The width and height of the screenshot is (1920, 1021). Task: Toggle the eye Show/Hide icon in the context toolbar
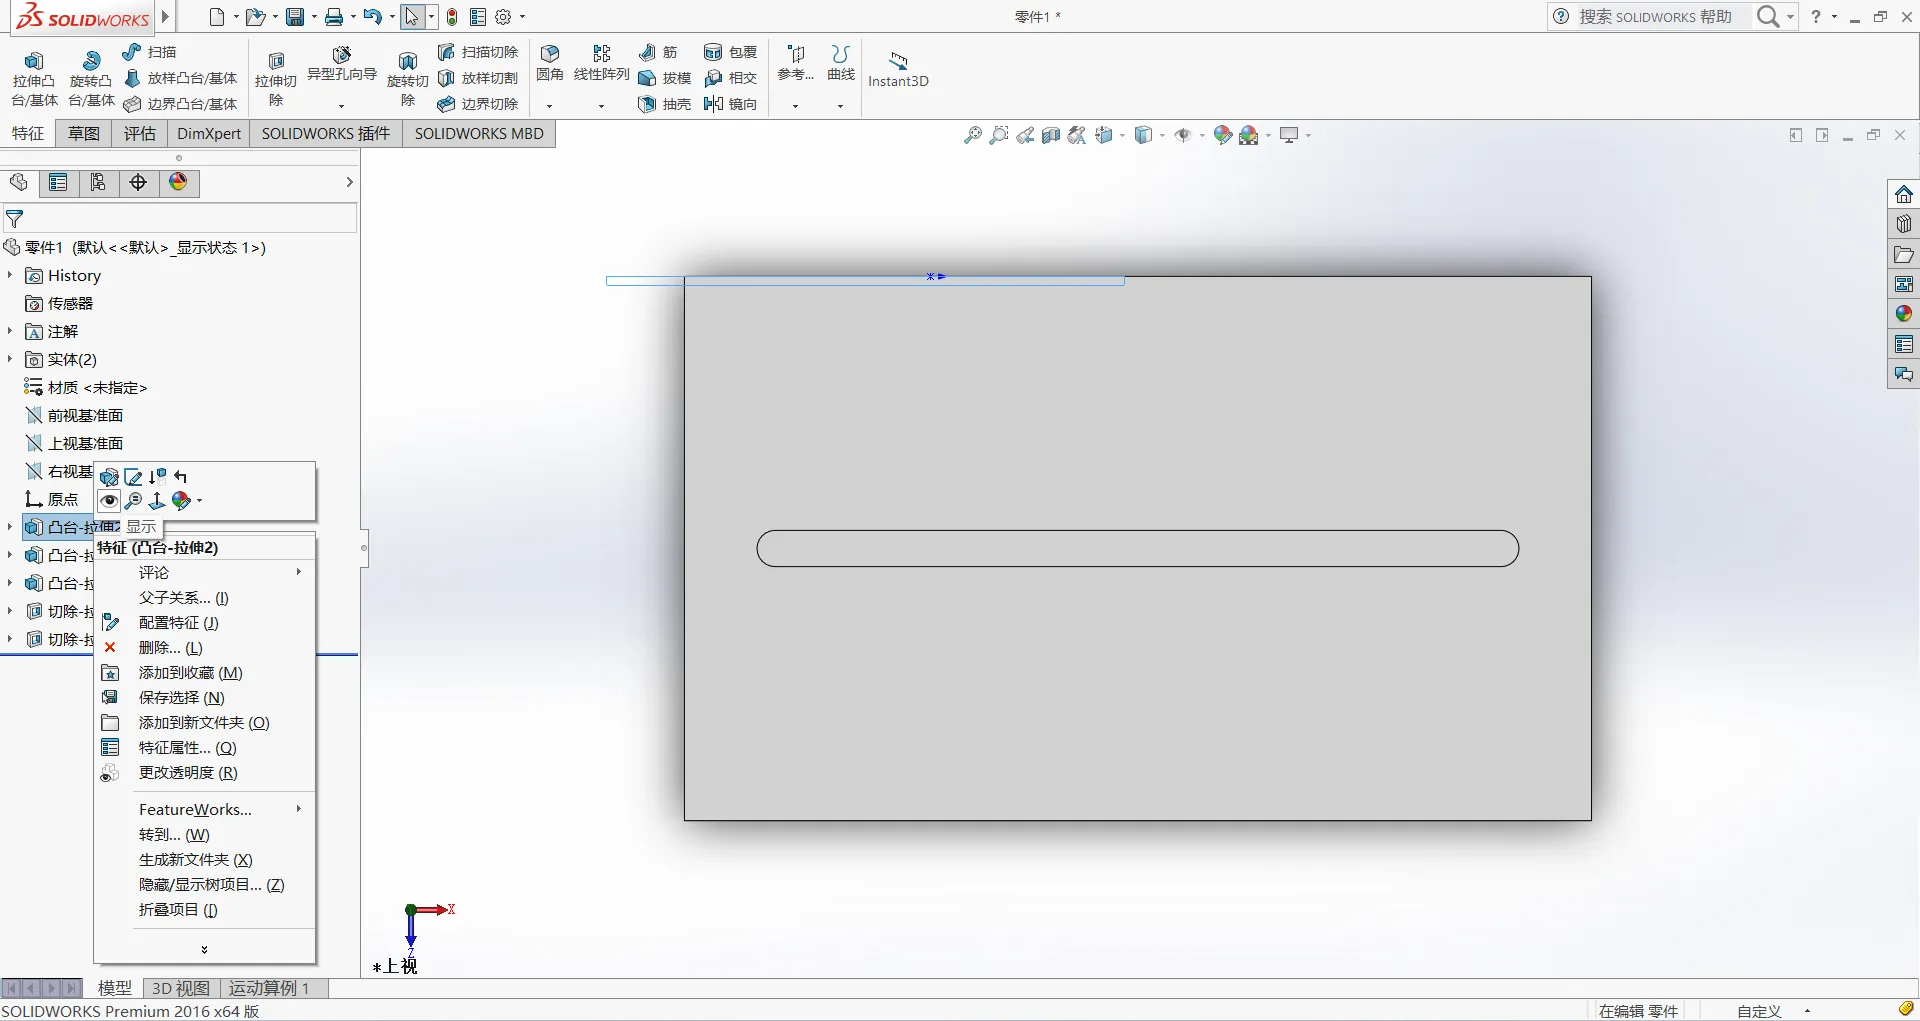[109, 501]
